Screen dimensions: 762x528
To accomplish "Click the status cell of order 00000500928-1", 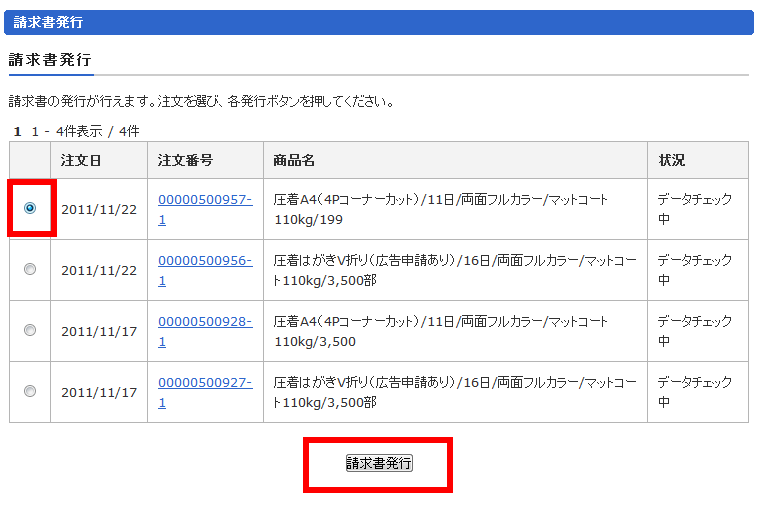I will coord(695,331).
